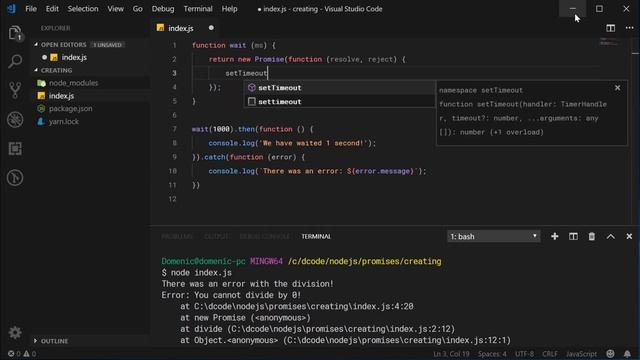Open the Selection menu
Screen dimensions: 640x360
tap(83, 9)
